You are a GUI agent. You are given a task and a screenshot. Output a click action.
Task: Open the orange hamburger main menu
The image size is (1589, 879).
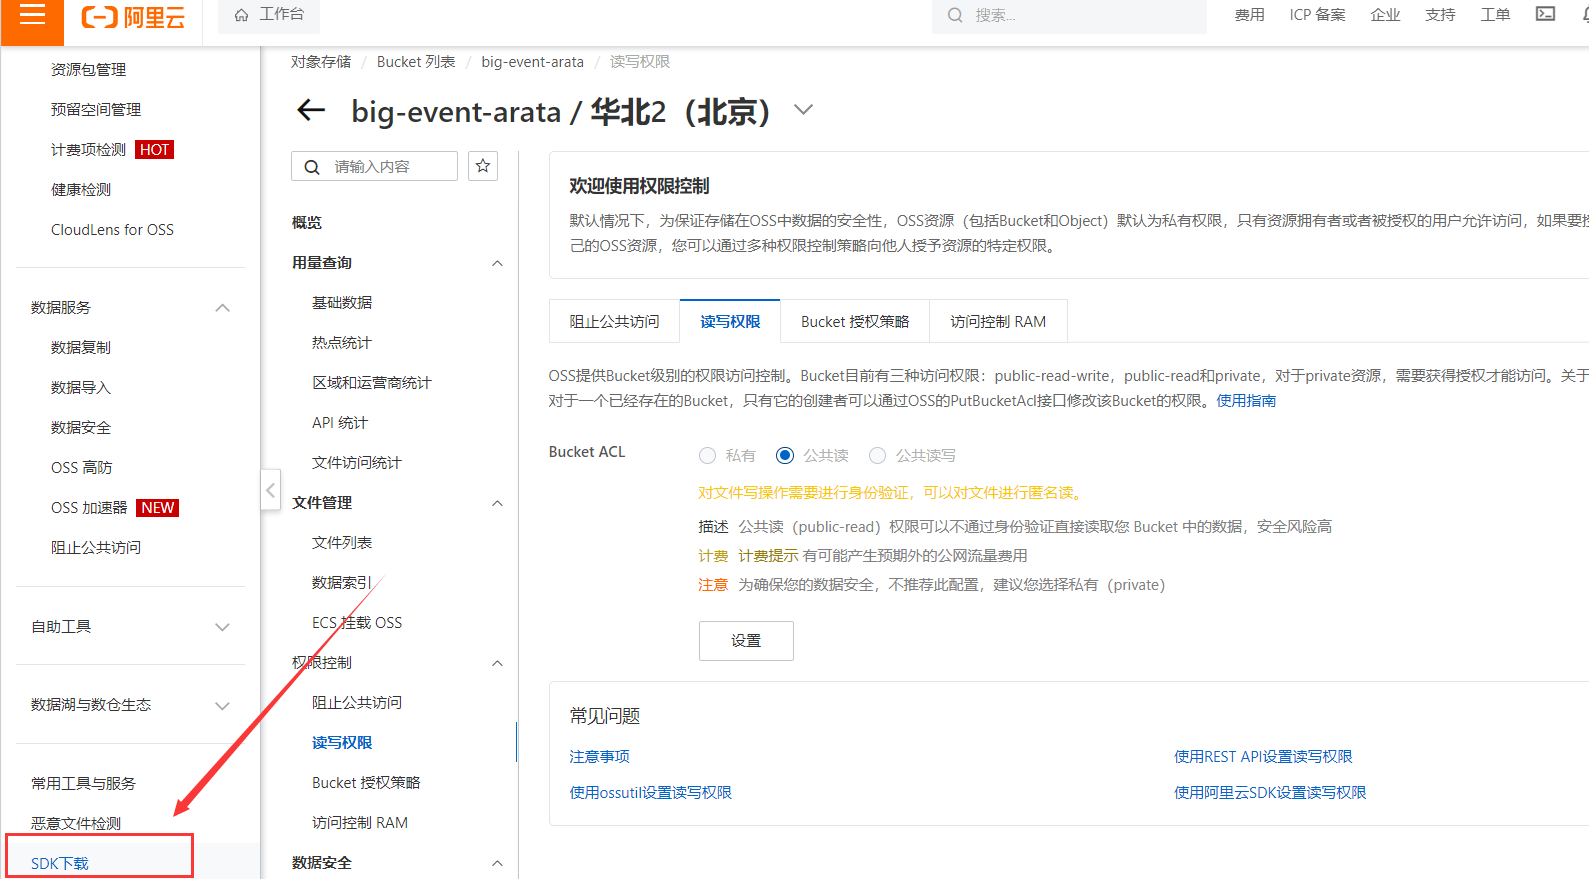(32, 15)
